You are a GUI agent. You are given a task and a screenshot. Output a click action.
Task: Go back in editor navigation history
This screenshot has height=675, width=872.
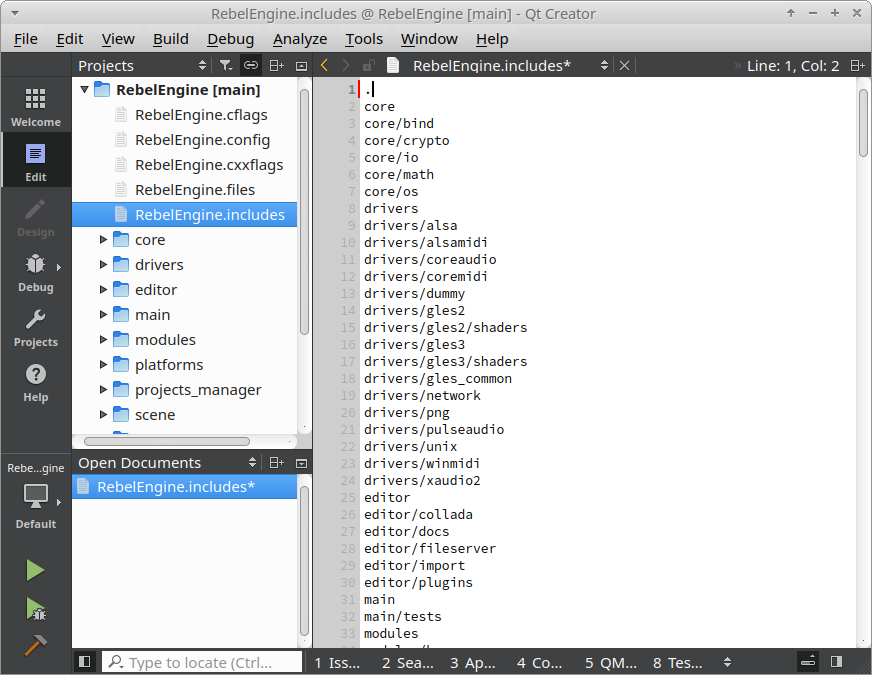pos(325,66)
